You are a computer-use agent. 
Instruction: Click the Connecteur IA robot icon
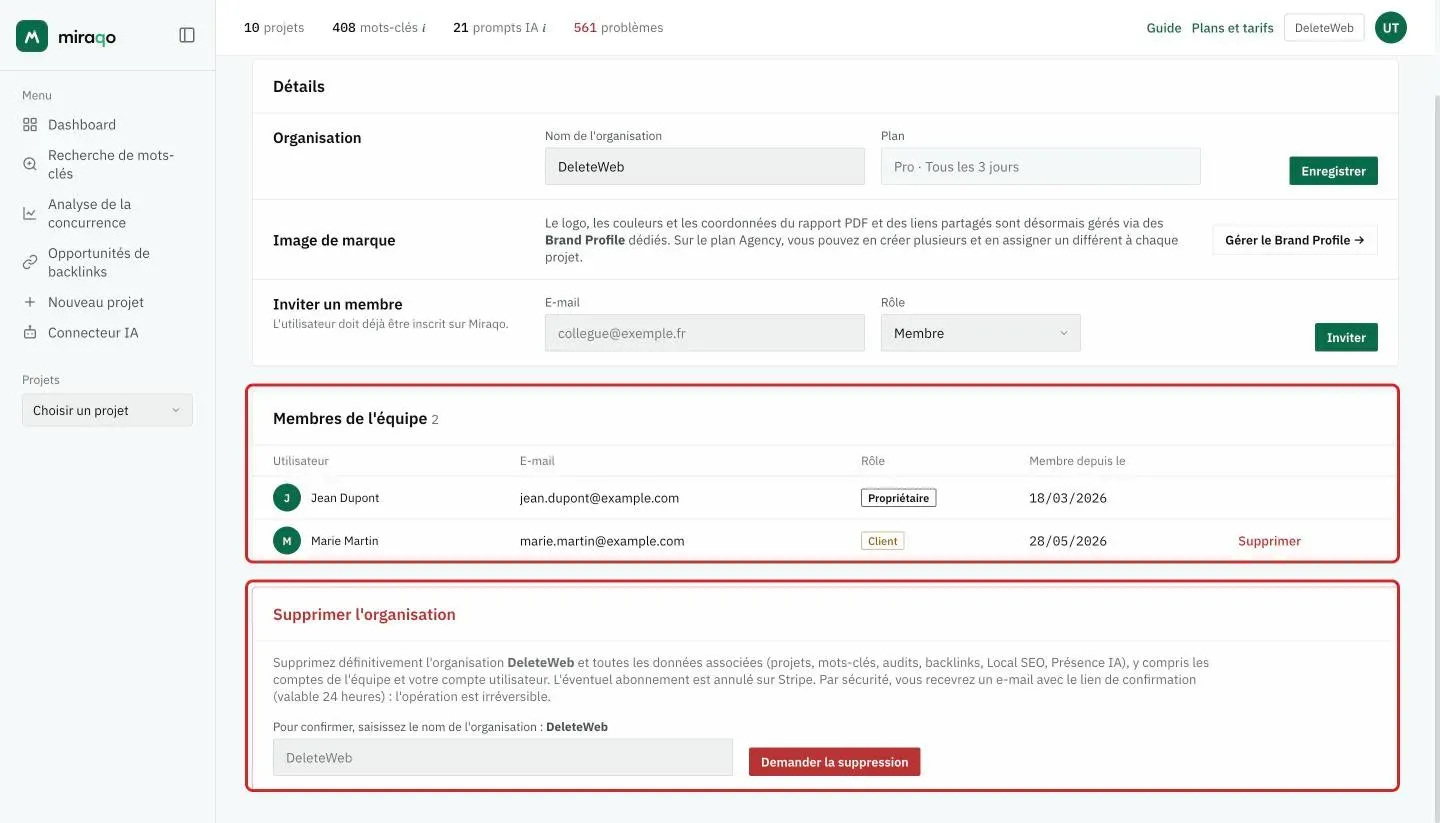(30, 333)
